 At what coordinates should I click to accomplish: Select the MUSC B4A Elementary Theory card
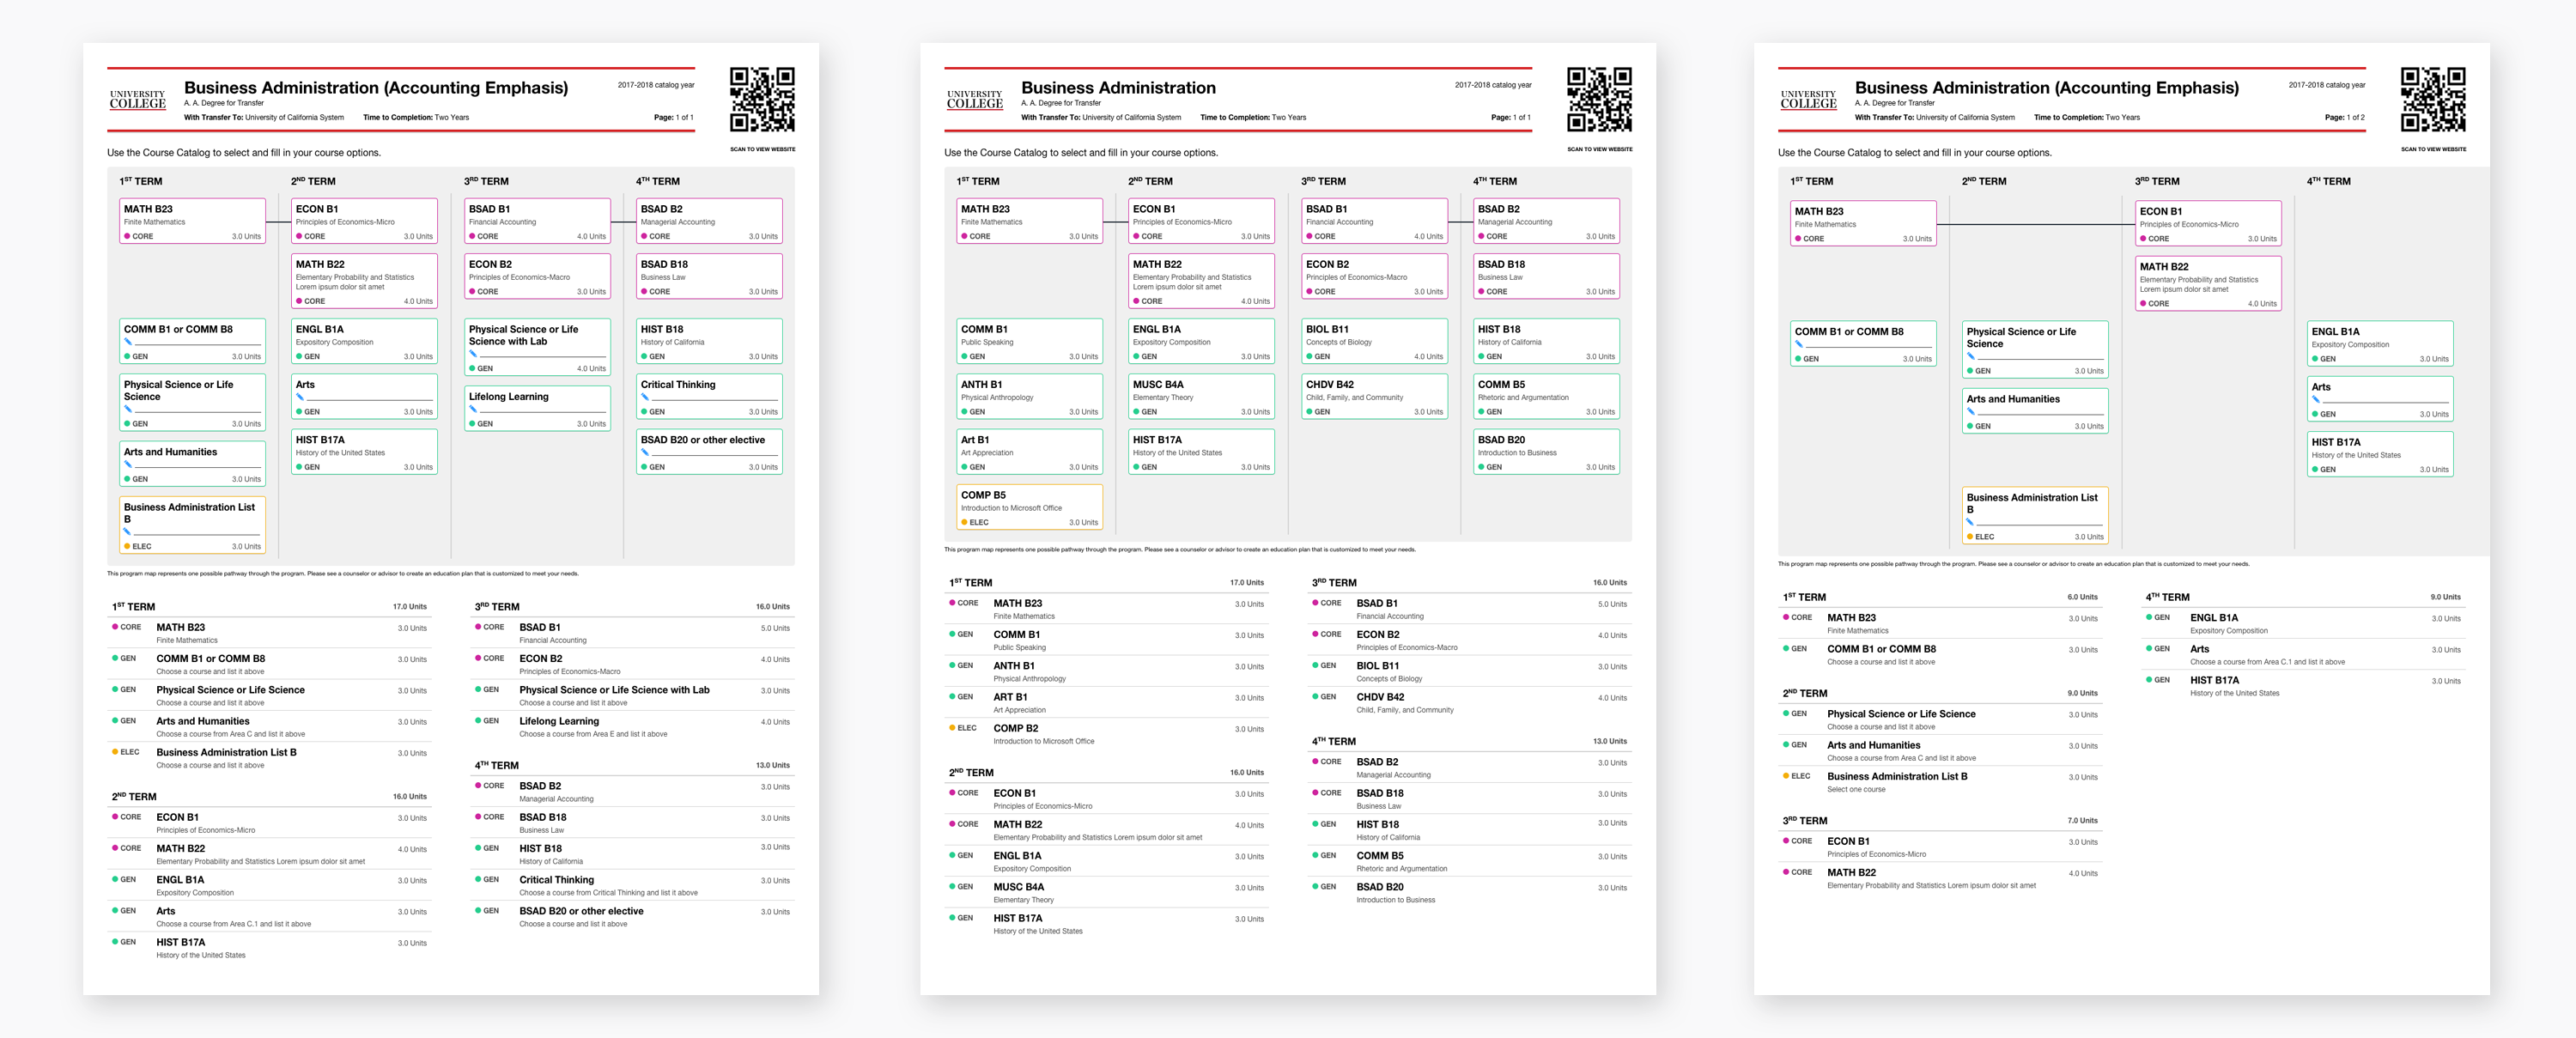point(1202,396)
